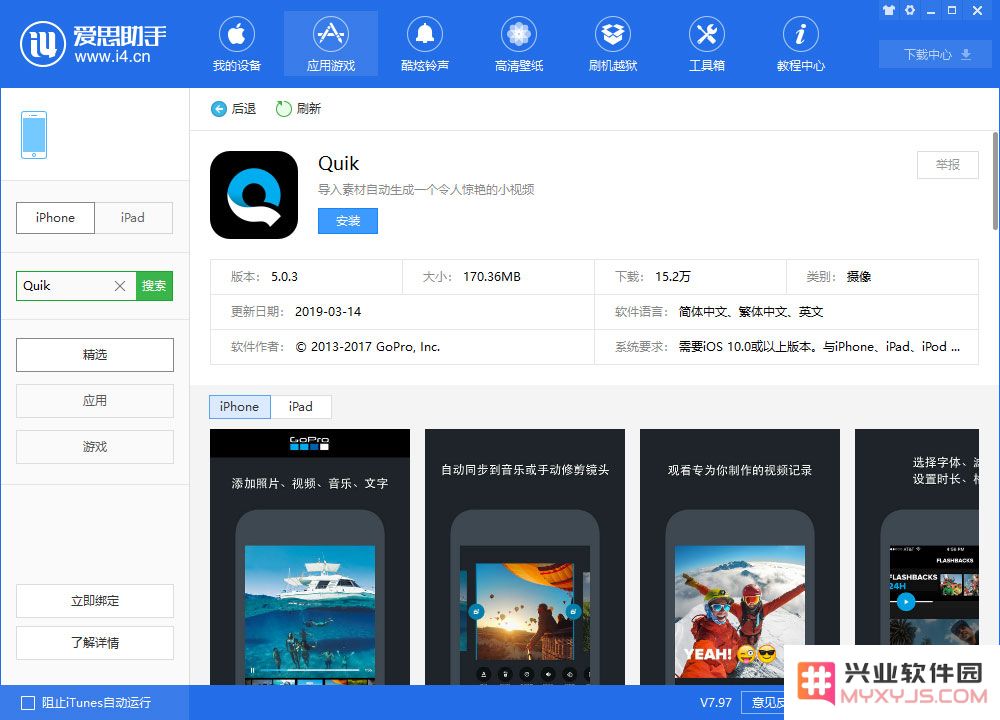The width and height of the screenshot is (1000, 720).
Task: Click author text 2013-2017 GoPro, Inc.
Action: (x=368, y=347)
